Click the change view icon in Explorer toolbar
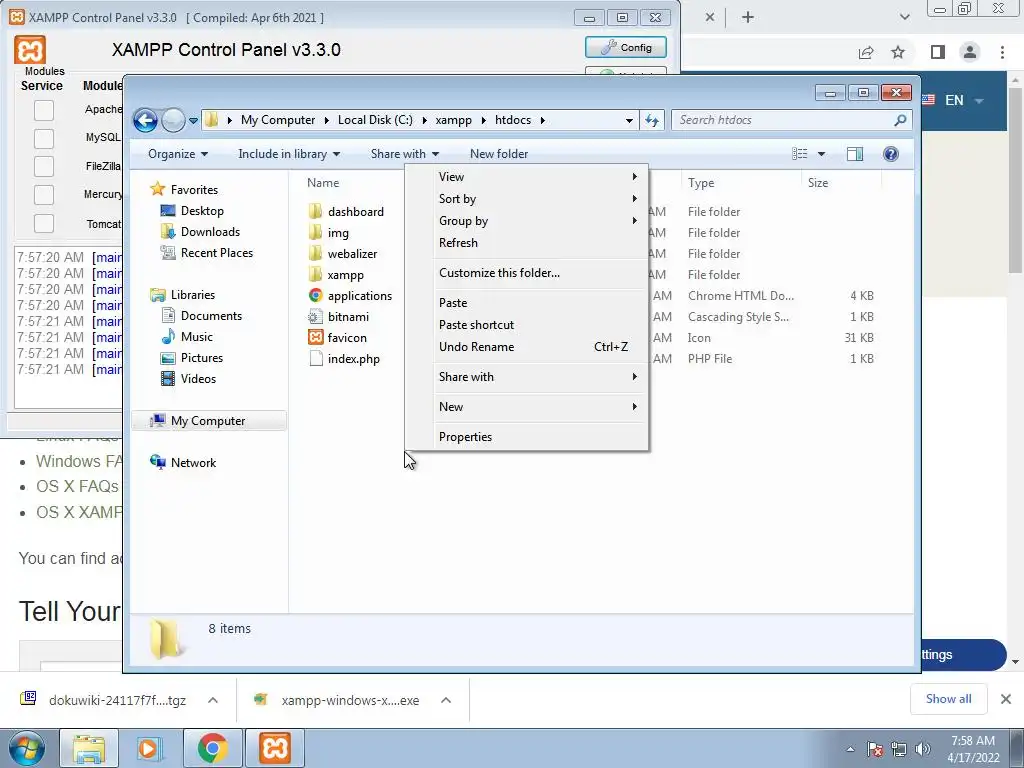 (800, 154)
